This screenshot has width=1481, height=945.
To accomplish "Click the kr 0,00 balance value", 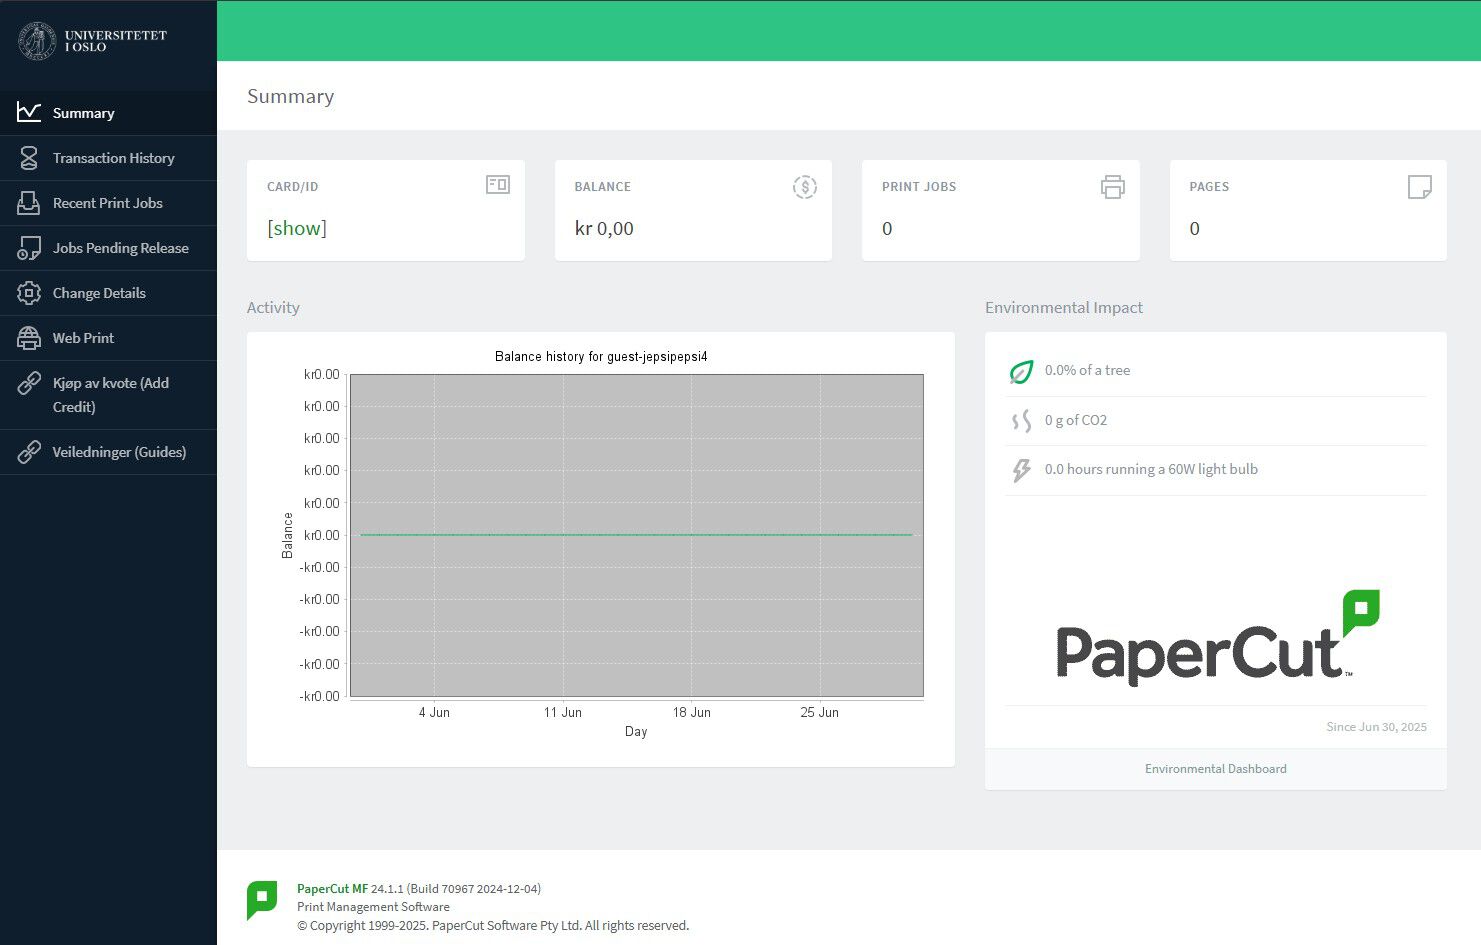I will click(x=604, y=228).
